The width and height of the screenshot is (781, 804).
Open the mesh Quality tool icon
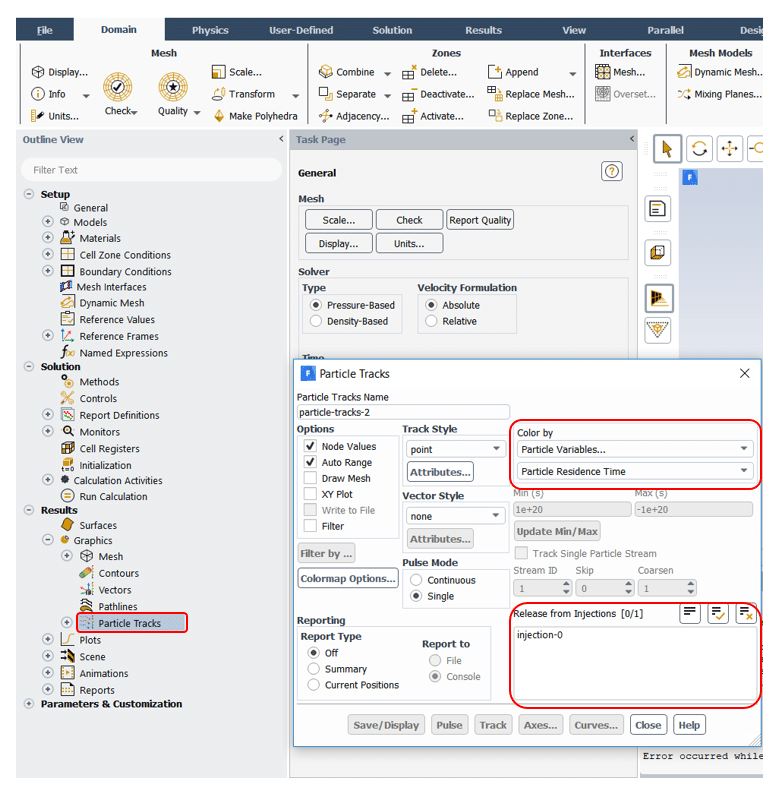(173, 88)
